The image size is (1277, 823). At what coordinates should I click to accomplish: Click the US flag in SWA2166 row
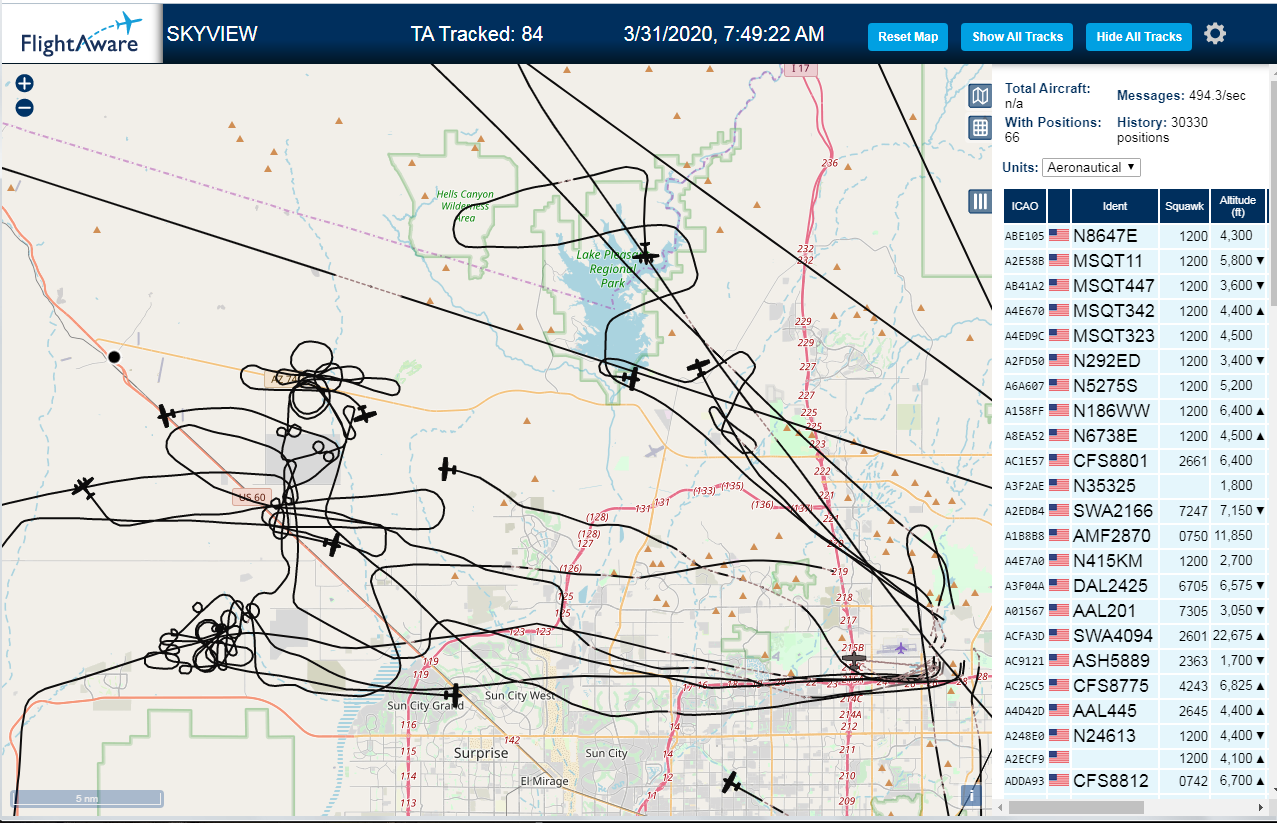[x=1059, y=511]
